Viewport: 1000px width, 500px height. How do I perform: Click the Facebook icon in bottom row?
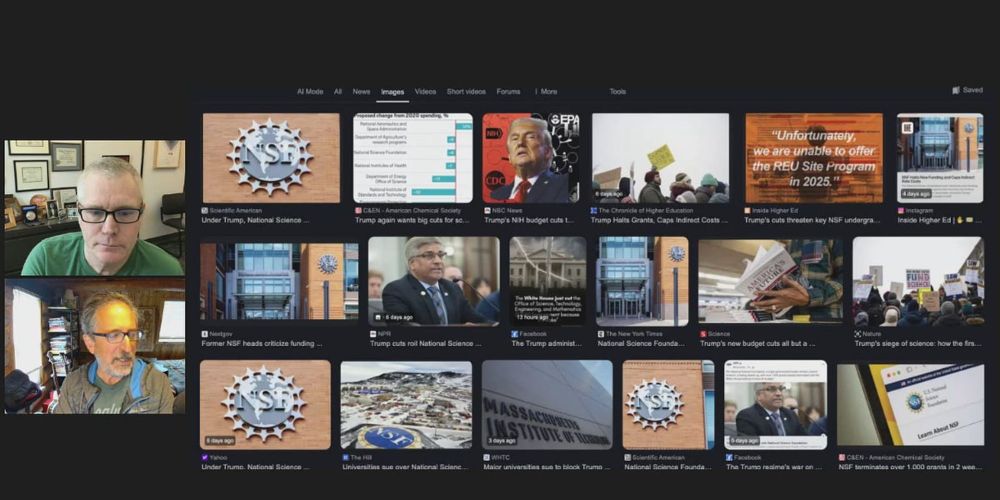click(729, 457)
